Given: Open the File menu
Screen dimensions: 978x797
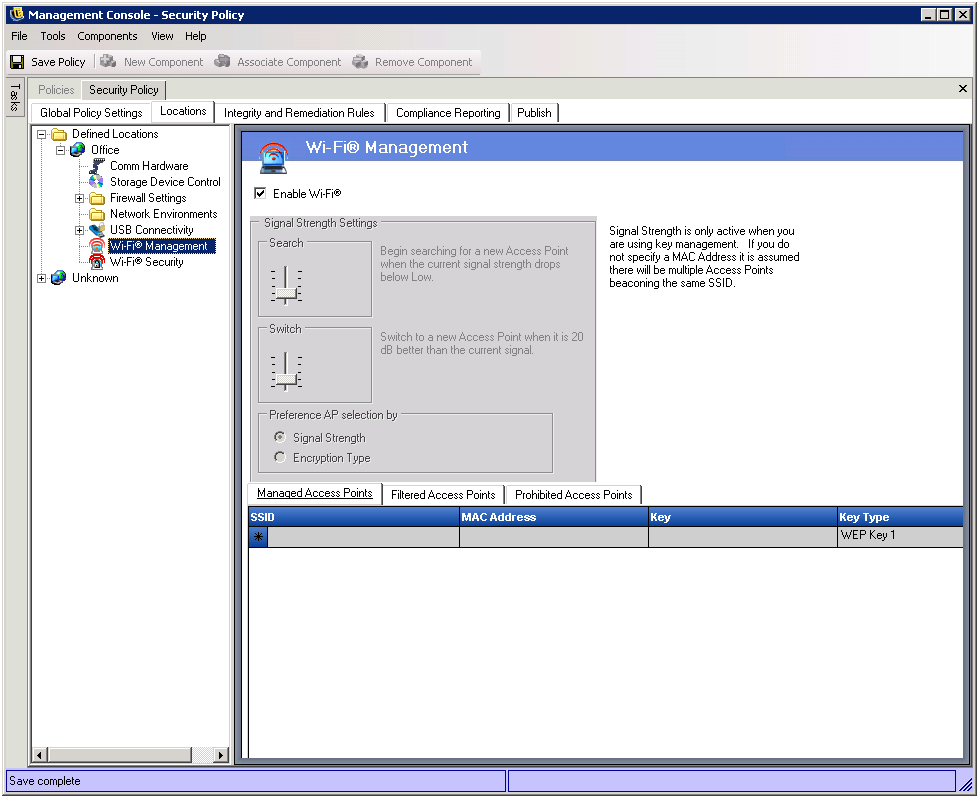Looking at the screenshot, I should (19, 36).
